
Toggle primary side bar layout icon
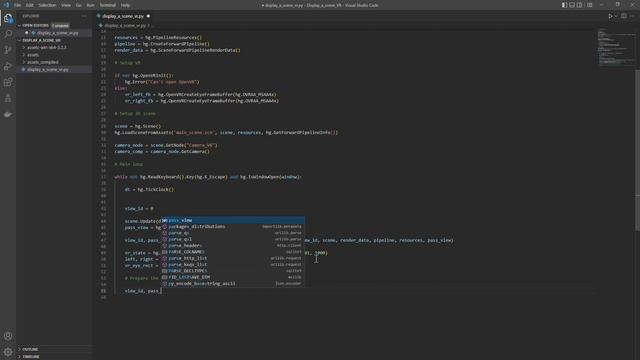564,5
